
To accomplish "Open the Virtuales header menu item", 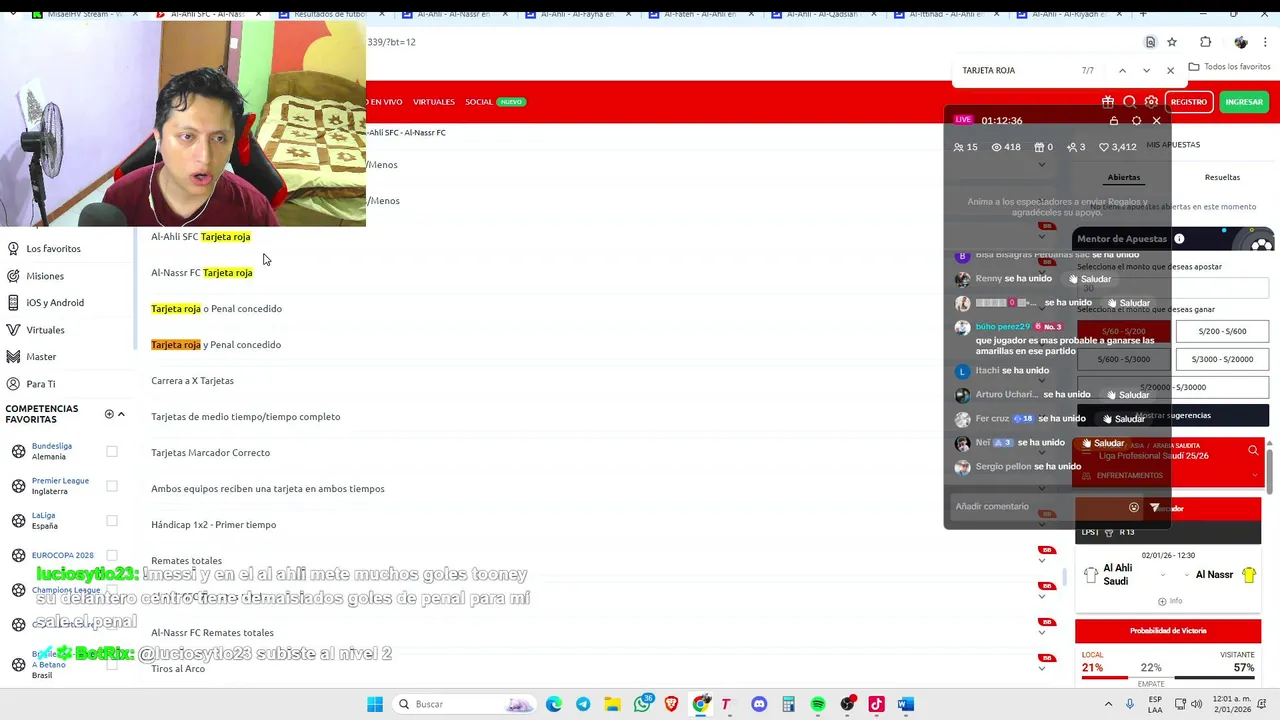I will pyautogui.click(x=434, y=102).
